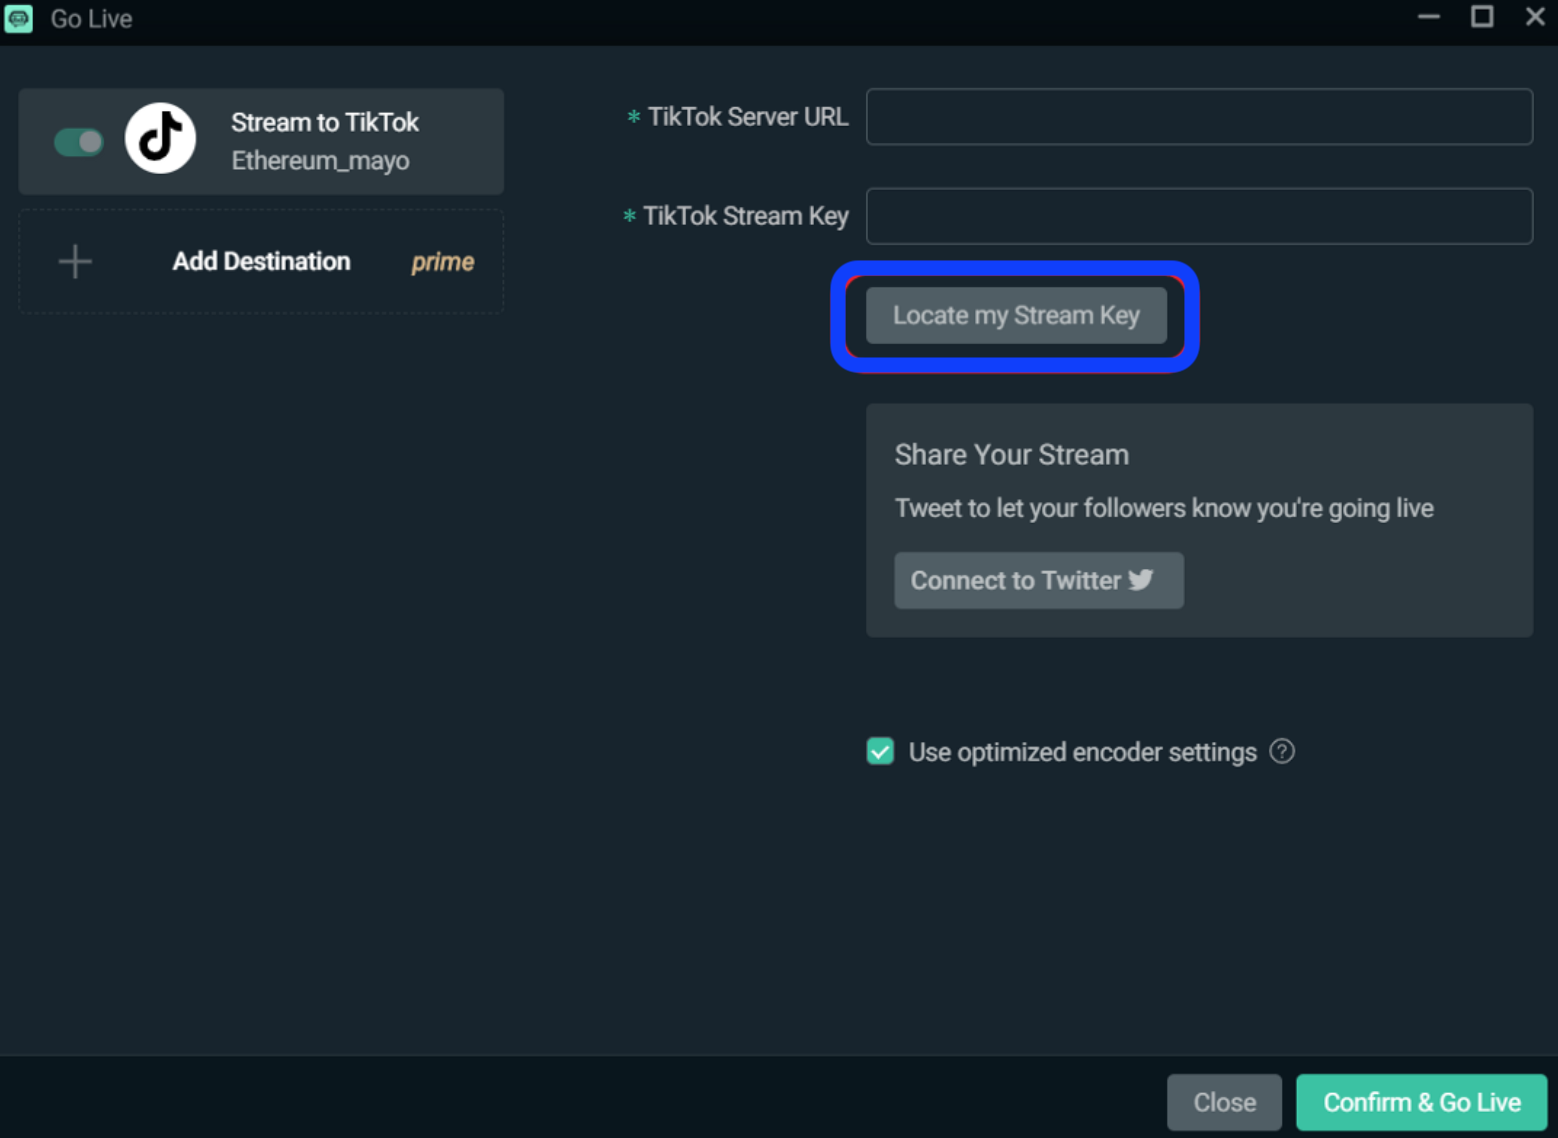Click Connect to Twitter button
This screenshot has width=1558, height=1138.
pyautogui.click(x=1039, y=580)
